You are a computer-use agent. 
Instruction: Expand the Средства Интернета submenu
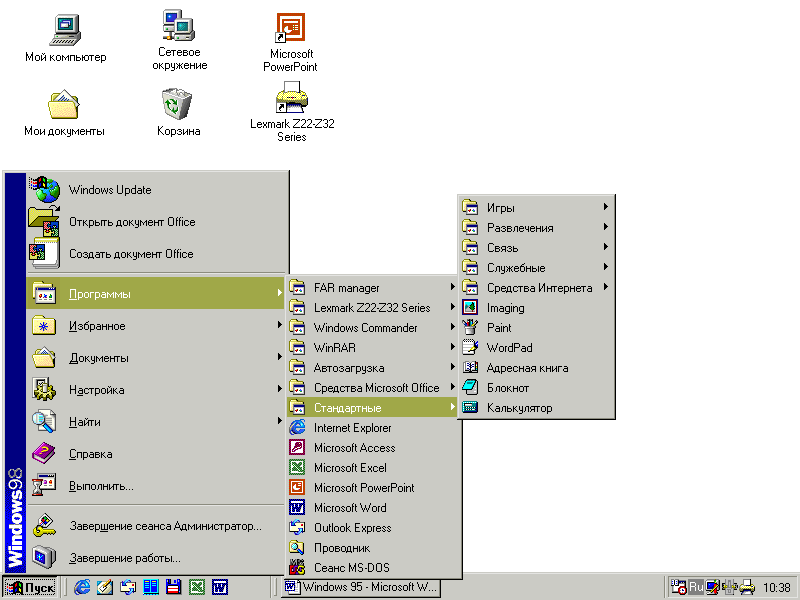coord(536,288)
